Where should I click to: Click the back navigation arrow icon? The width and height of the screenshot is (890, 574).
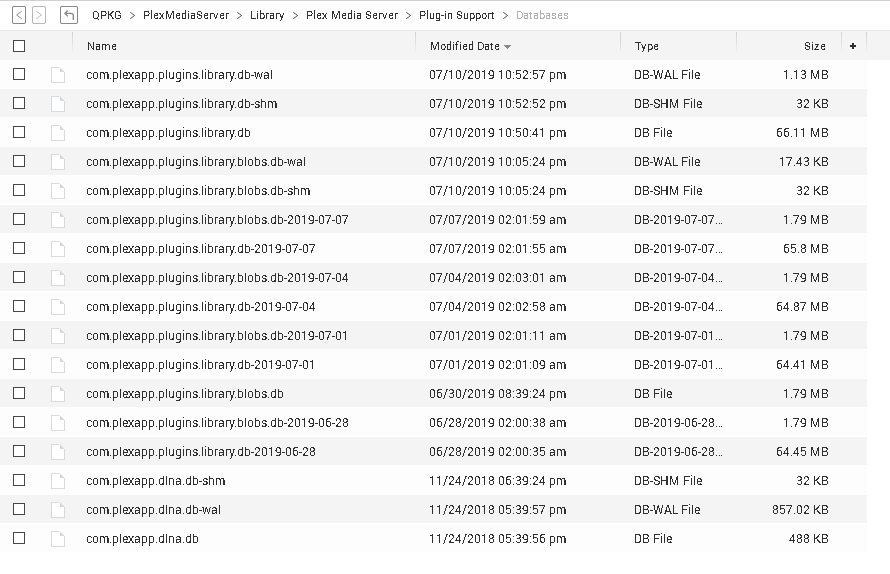(x=20, y=15)
